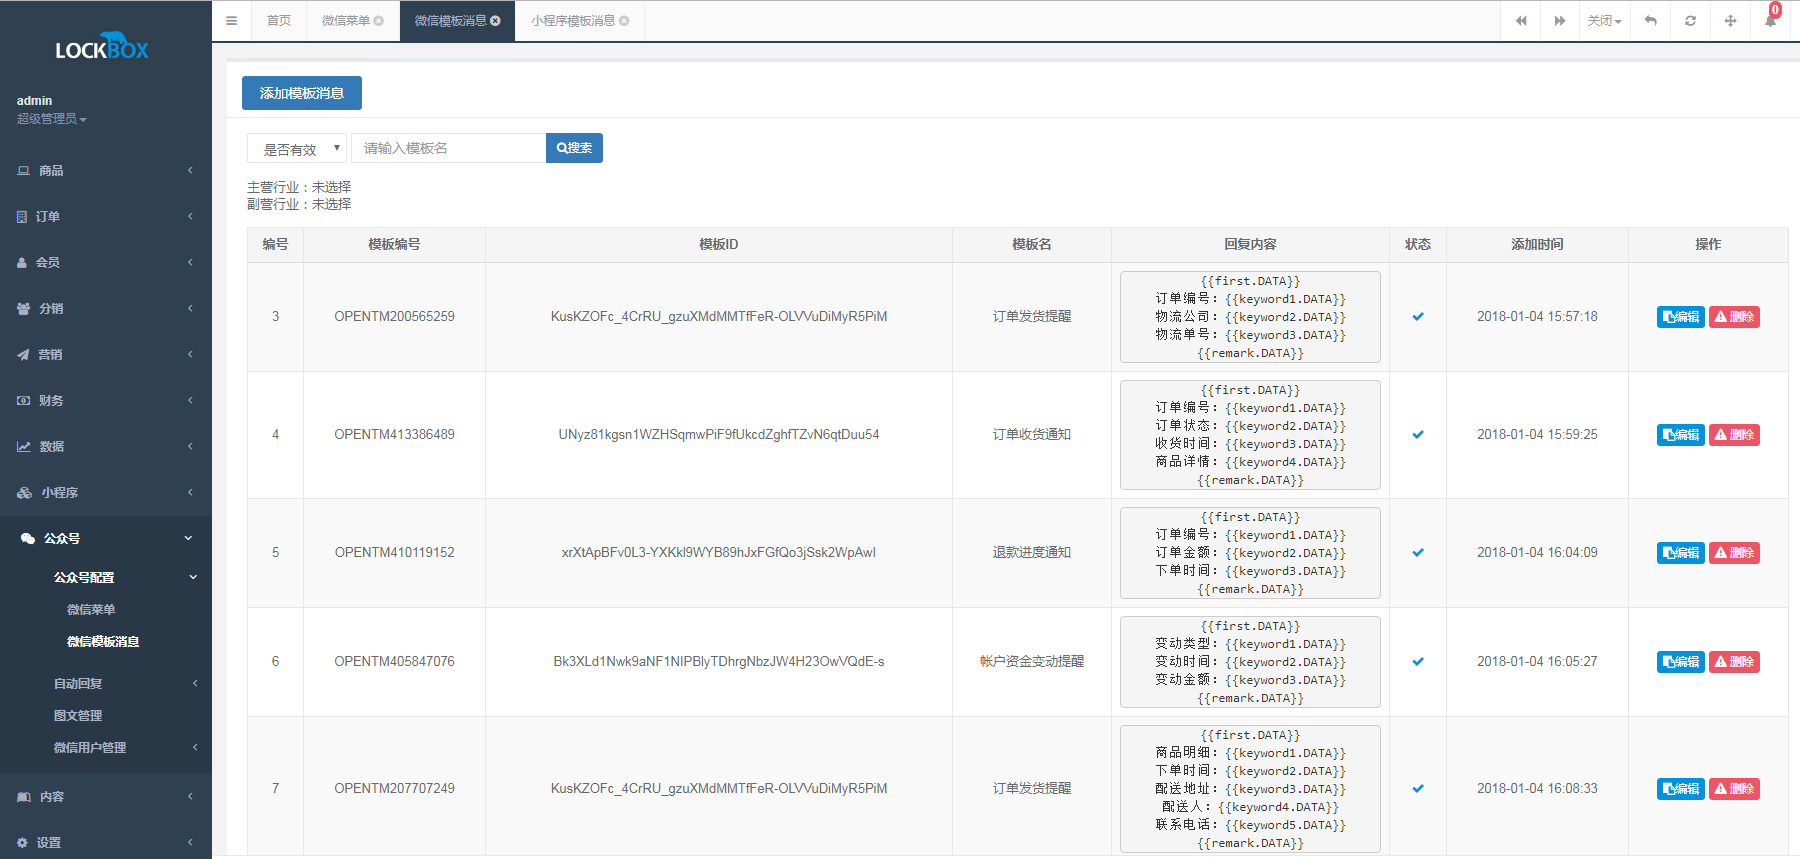Screen dimensions: 1800x859
Task: Click status checkmark for template OPENTM405847076
Action: (1418, 662)
